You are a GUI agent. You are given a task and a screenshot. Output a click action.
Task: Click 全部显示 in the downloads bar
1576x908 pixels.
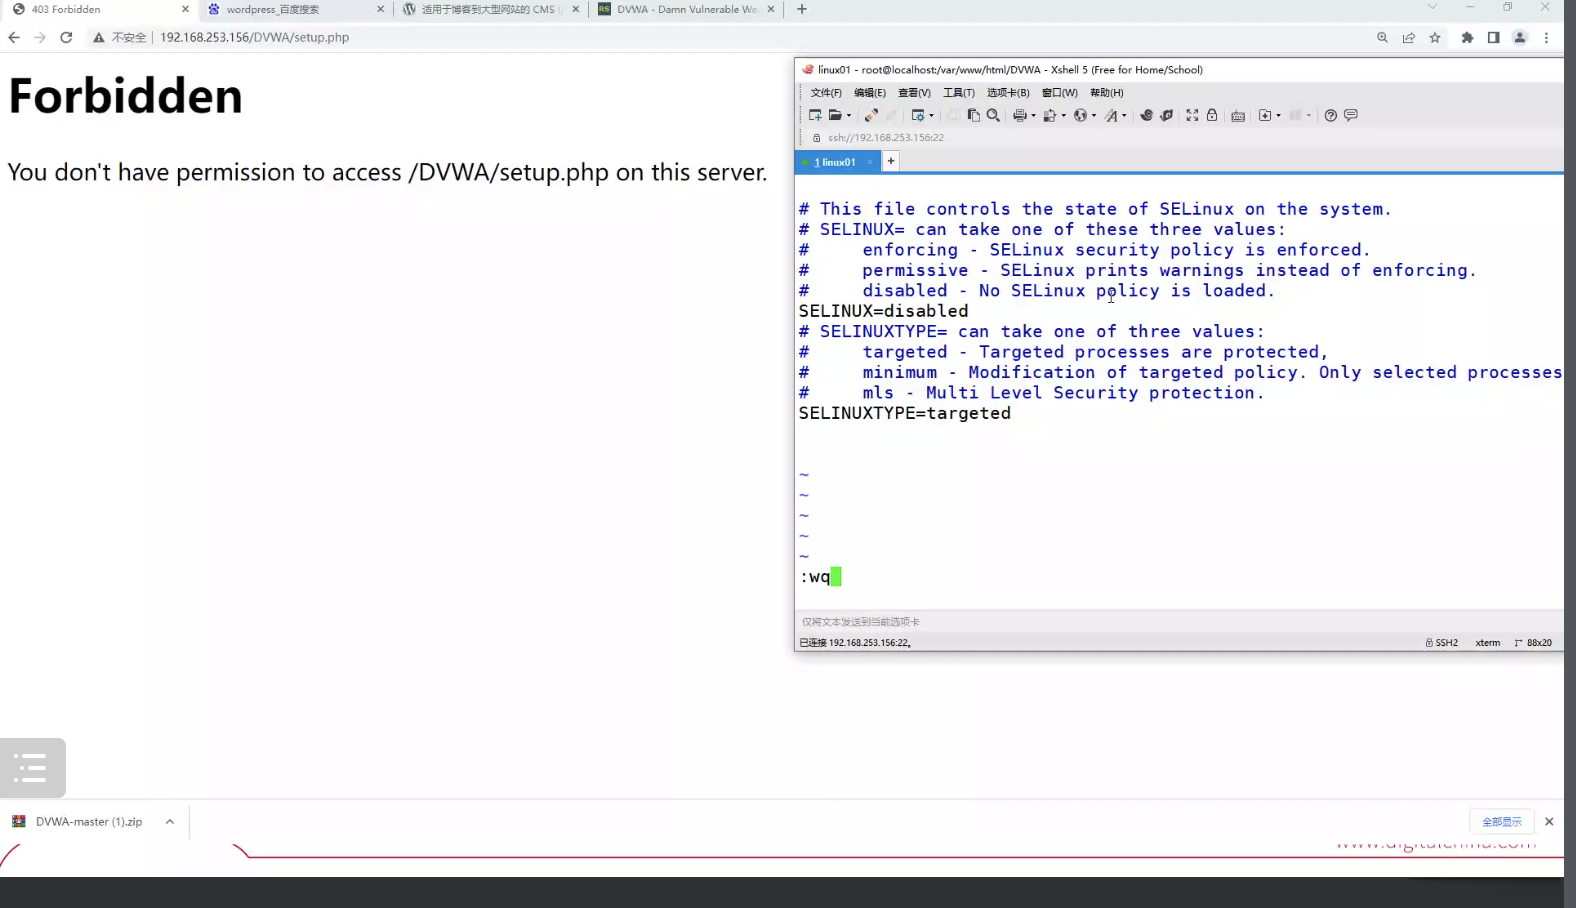point(1502,822)
